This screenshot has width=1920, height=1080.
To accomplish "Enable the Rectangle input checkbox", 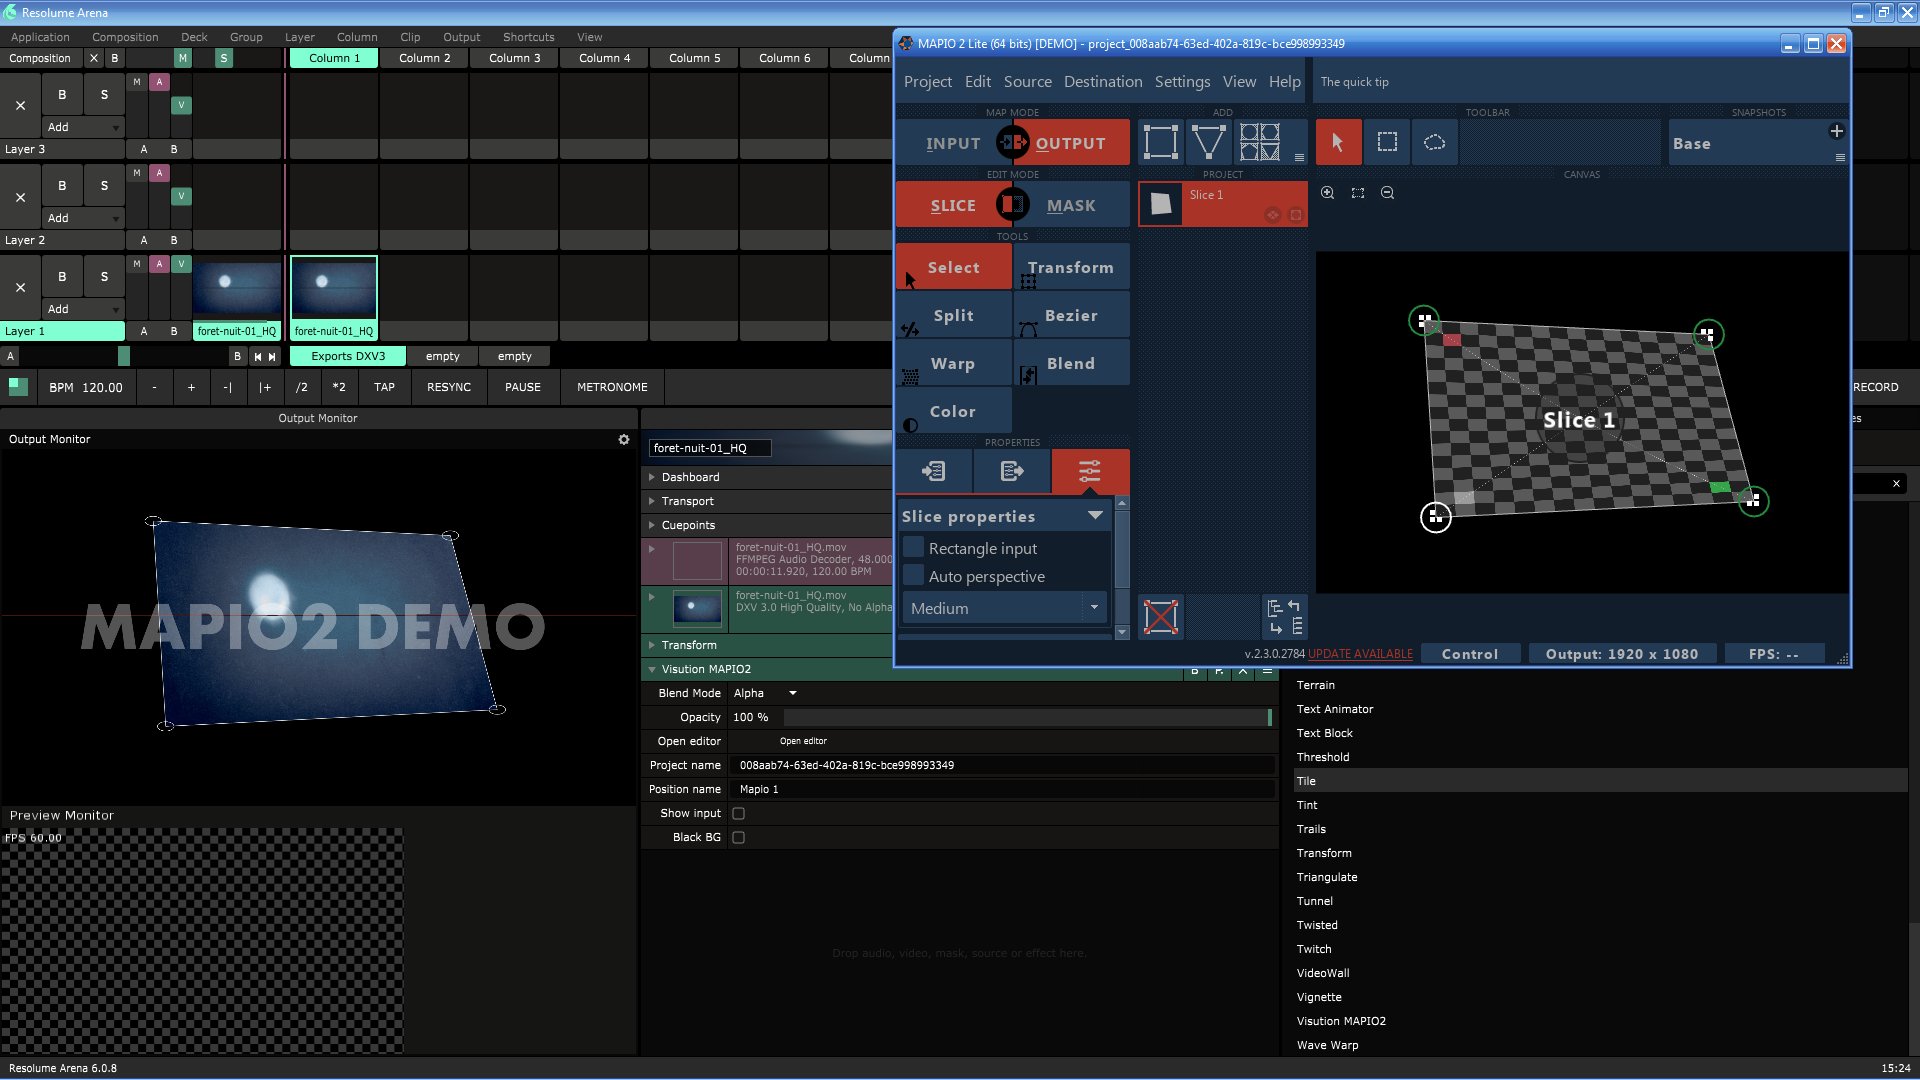I will click(x=913, y=548).
